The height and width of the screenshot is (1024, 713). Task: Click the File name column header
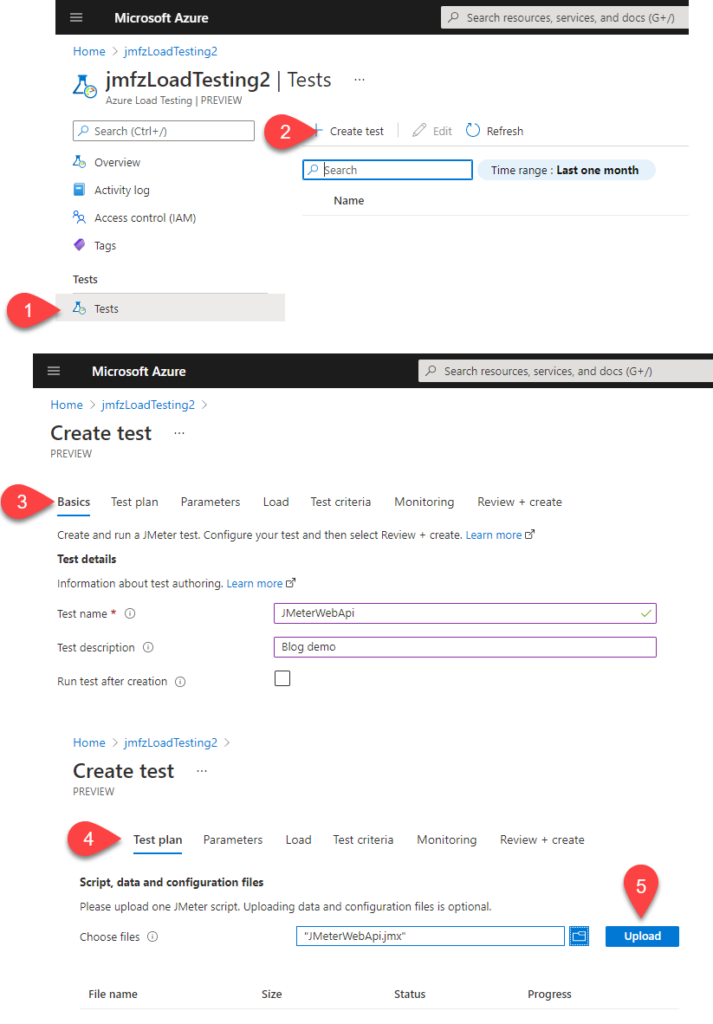pos(113,994)
